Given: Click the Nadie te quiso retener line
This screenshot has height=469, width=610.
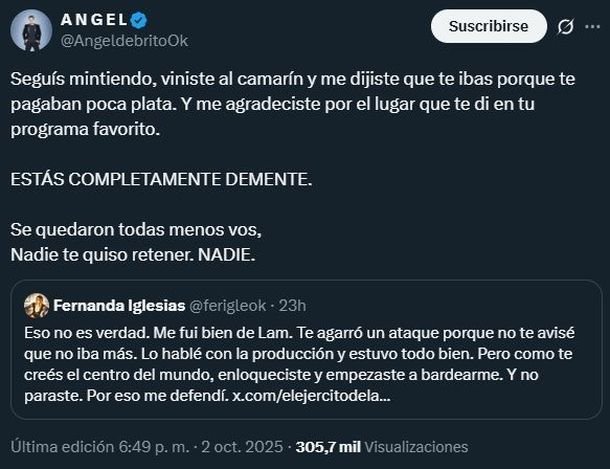Looking at the screenshot, I should tap(133, 254).
